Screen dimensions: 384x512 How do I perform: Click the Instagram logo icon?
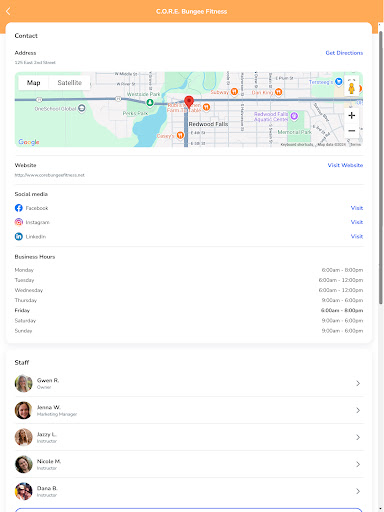point(19,222)
